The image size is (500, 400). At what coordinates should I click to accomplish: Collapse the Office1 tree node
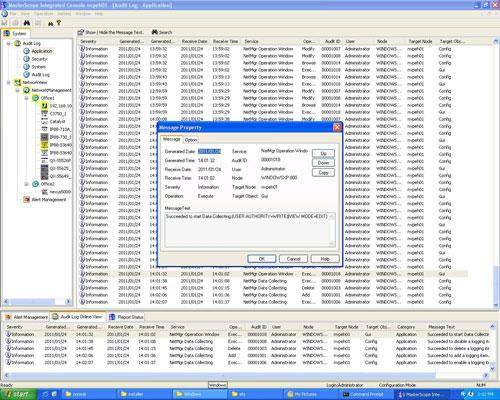coord(27,98)
